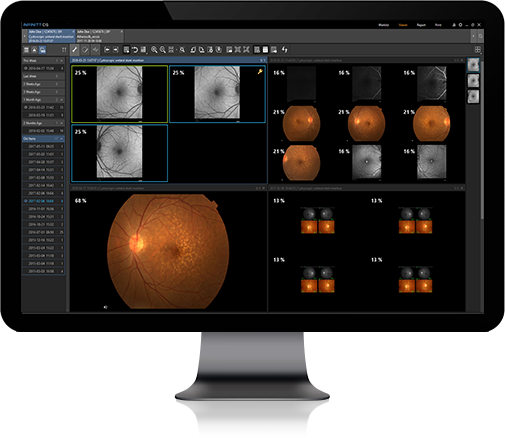Viewport: 505px width, 438px height.
Task: Open the viewer layout grid icon
Action: click(x=478, y=50)
